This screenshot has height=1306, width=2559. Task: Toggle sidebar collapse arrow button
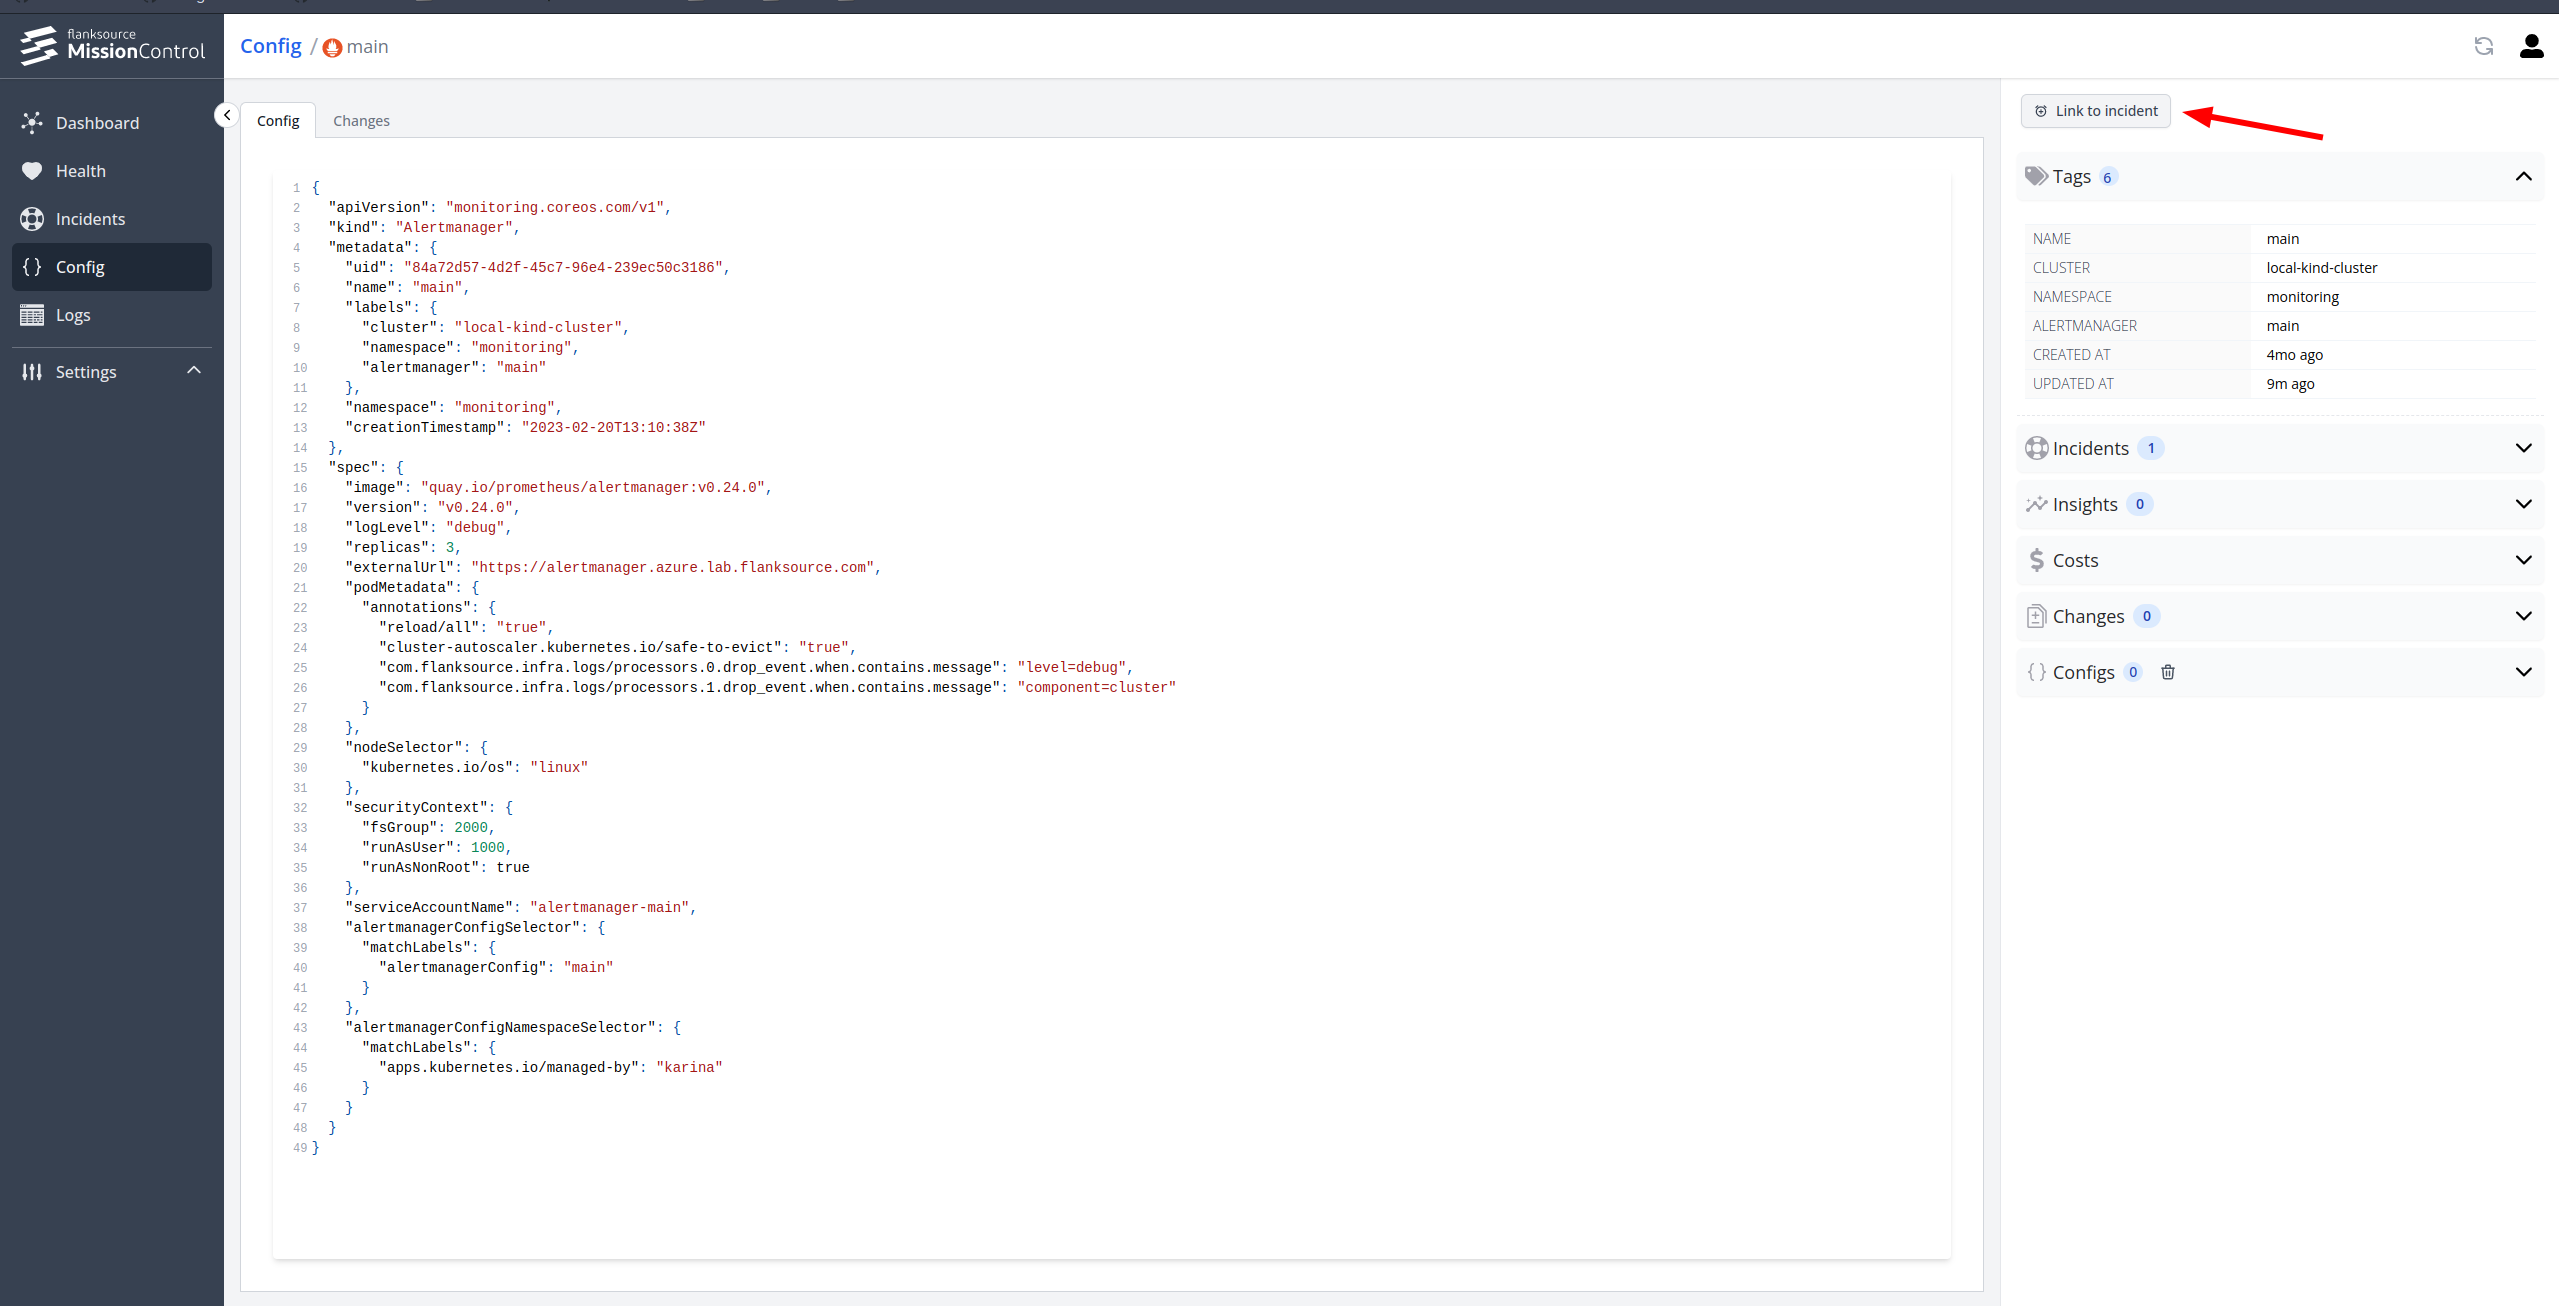(x=226, y=115)
